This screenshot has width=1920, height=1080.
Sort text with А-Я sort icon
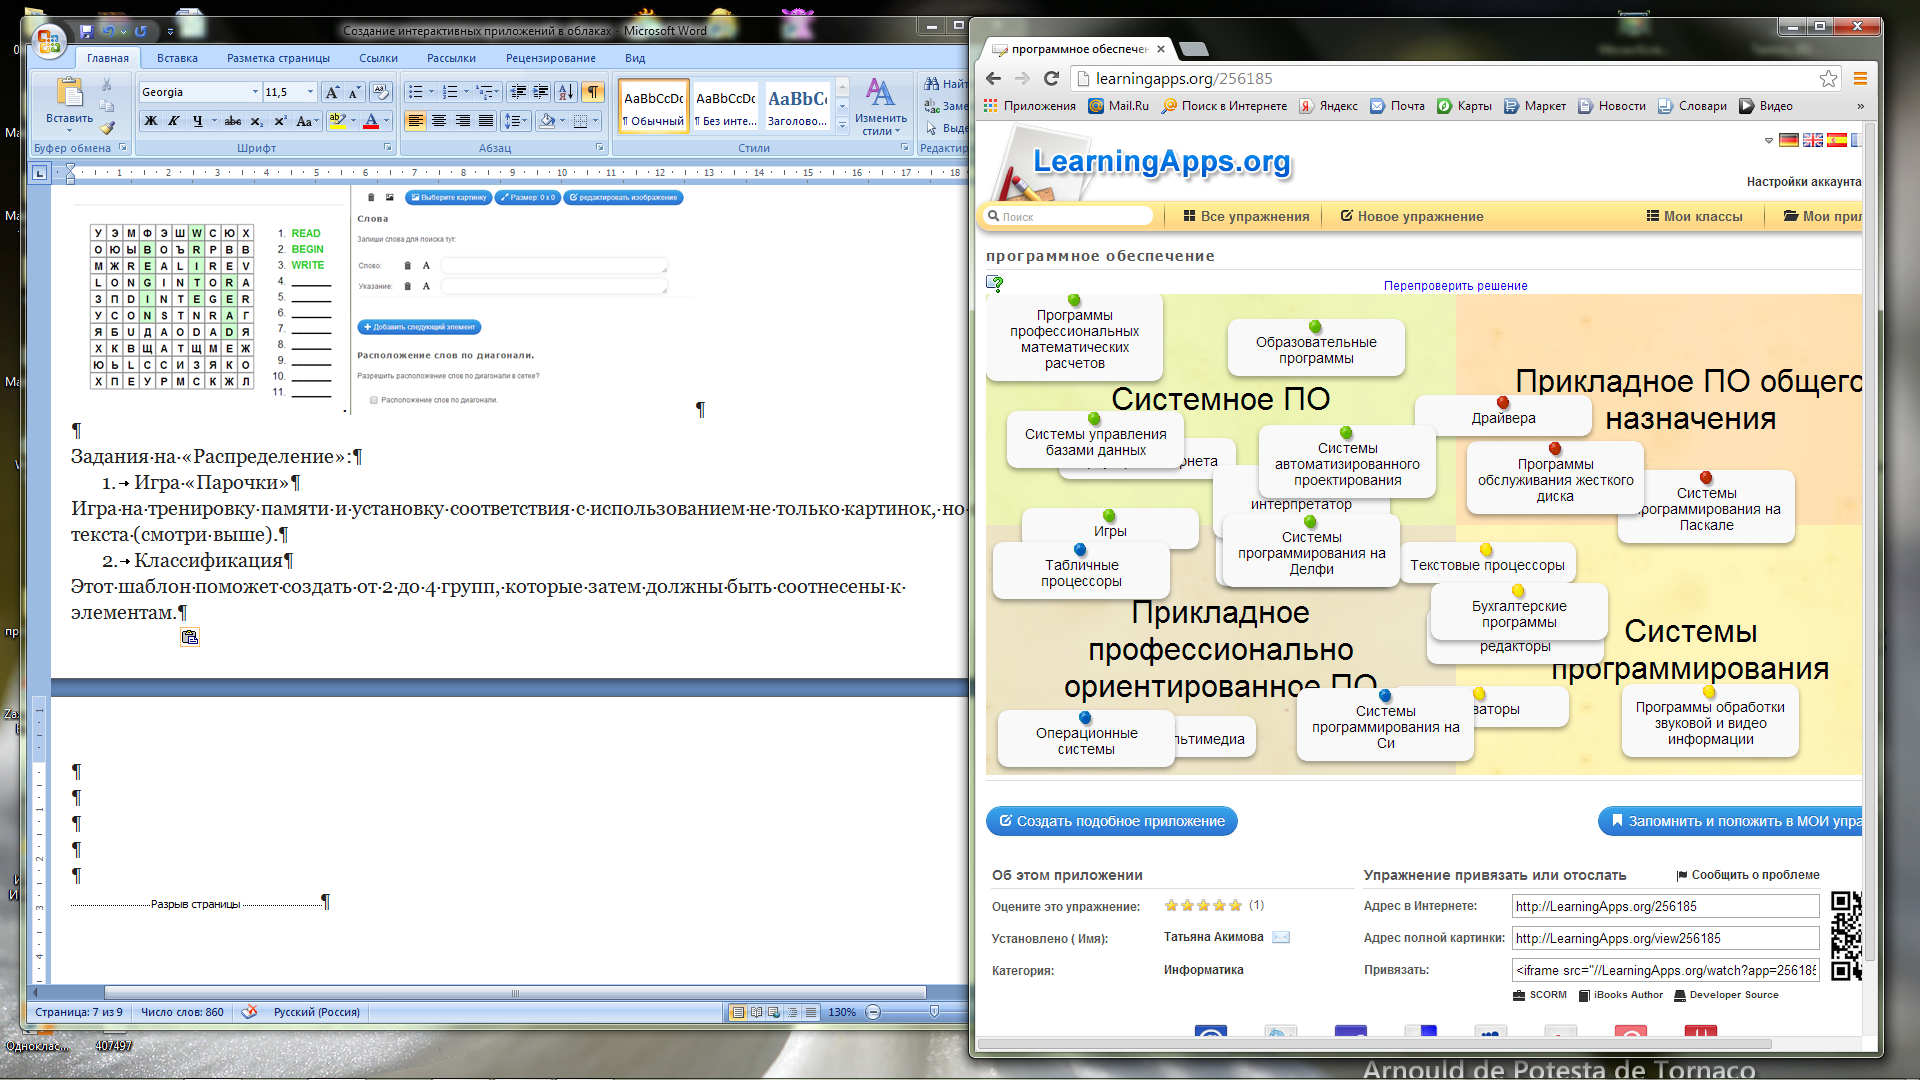tap(566, 92)
